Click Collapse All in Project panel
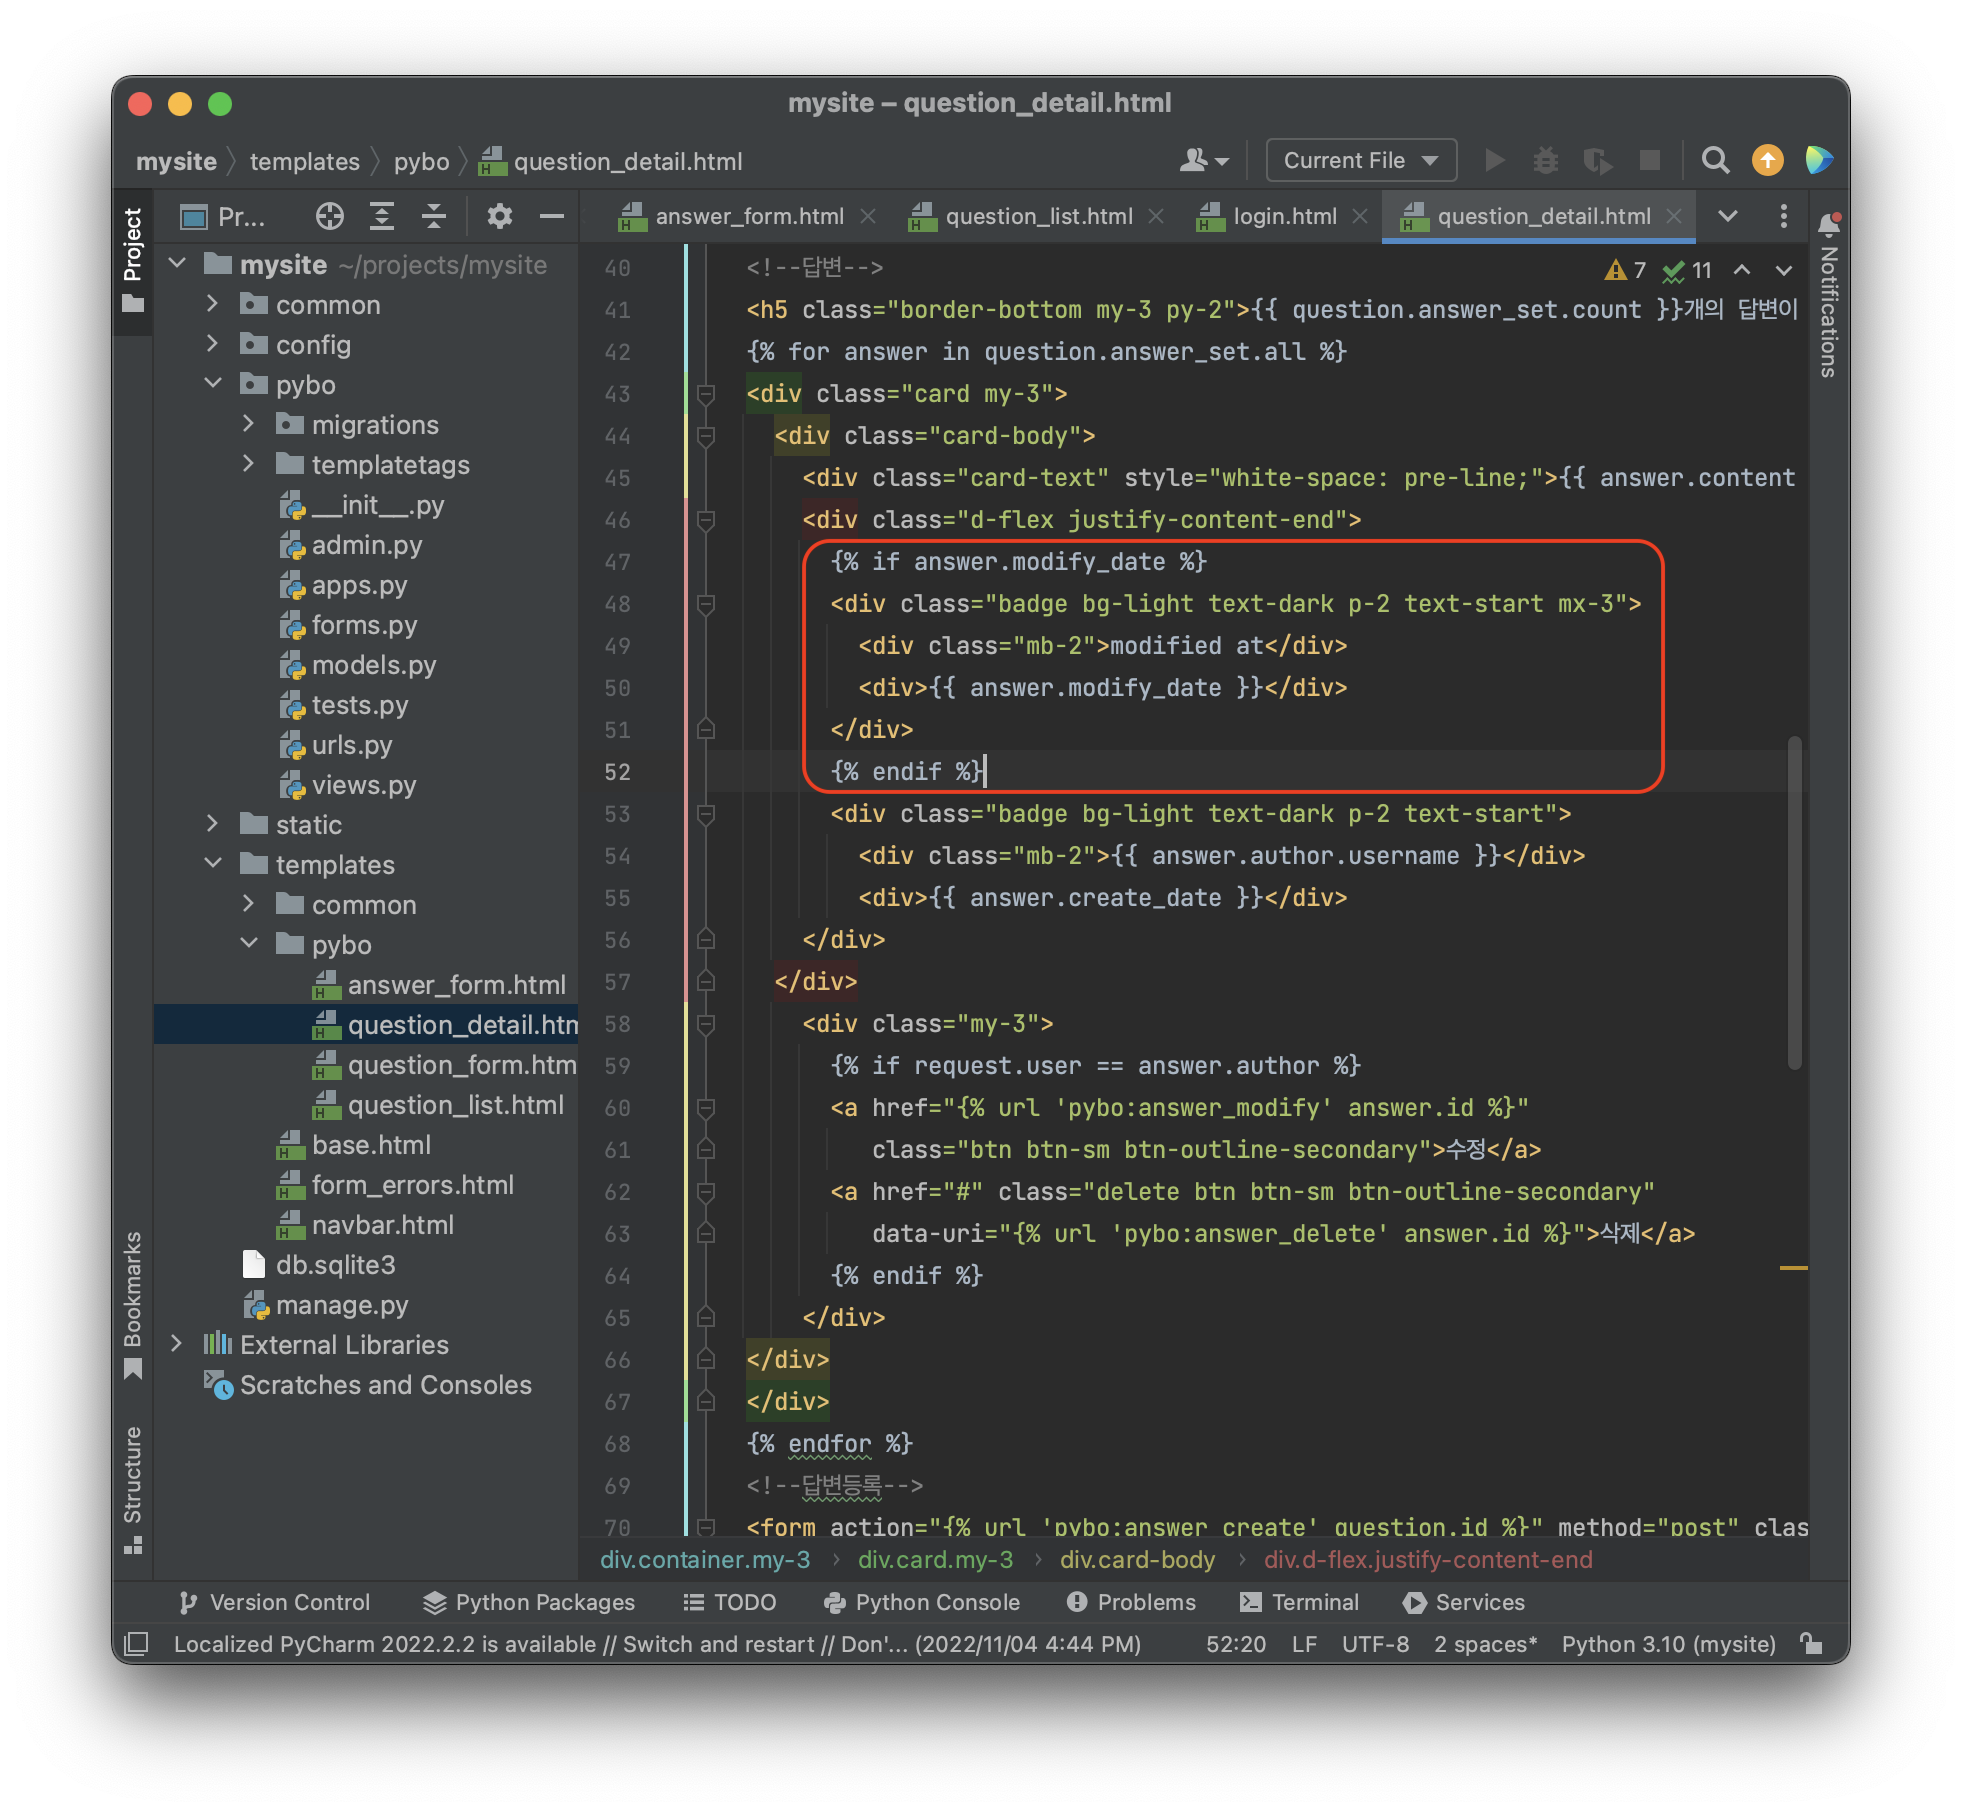The height and width of the screenshot is (1812, 1962). pyautogui.click(x=433, y=216)
